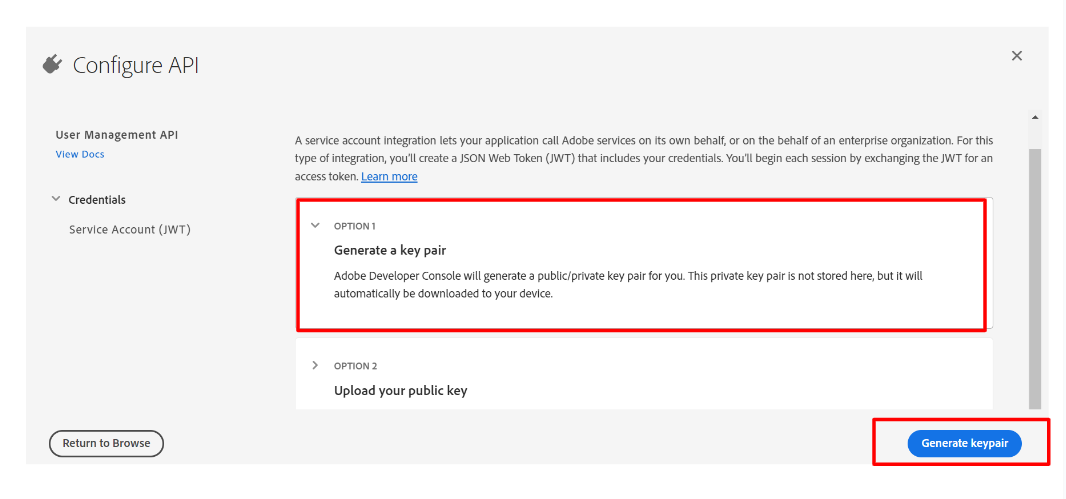Image resolution: width=1066 pixels, height=499 pixels.
Task: Click the Return to Browse button
Action: pyautogui.click(x=106, y=443)
